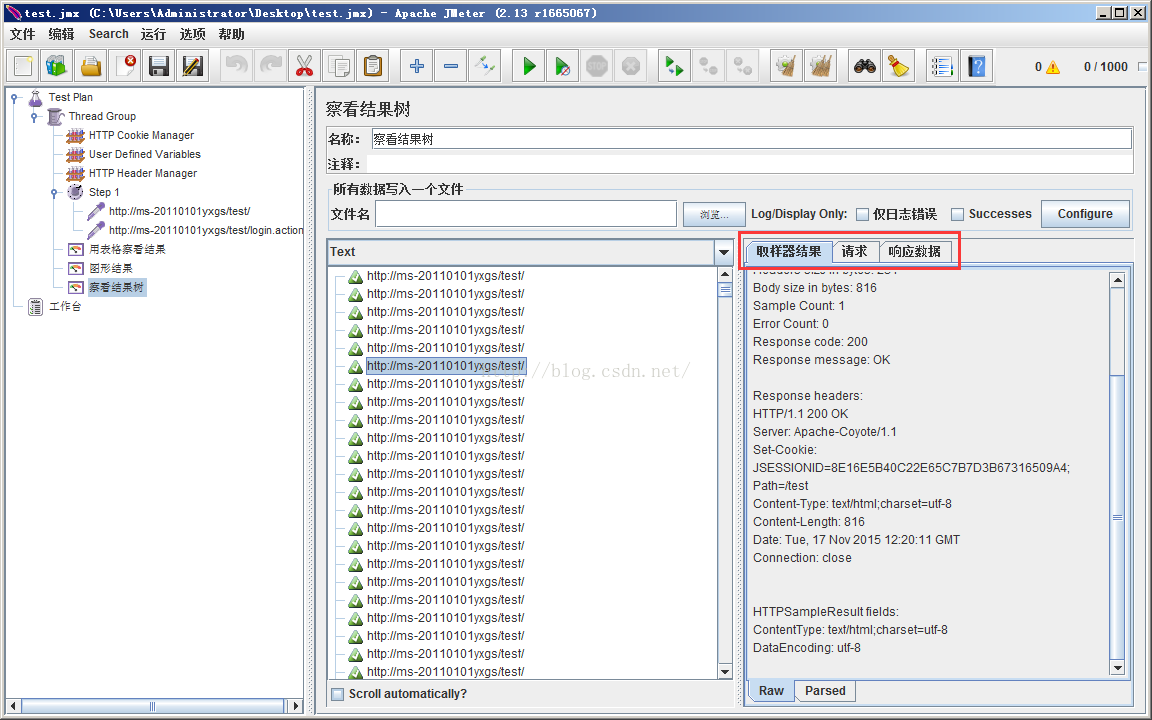Collapse the Test Plan tree node handle

14,97
